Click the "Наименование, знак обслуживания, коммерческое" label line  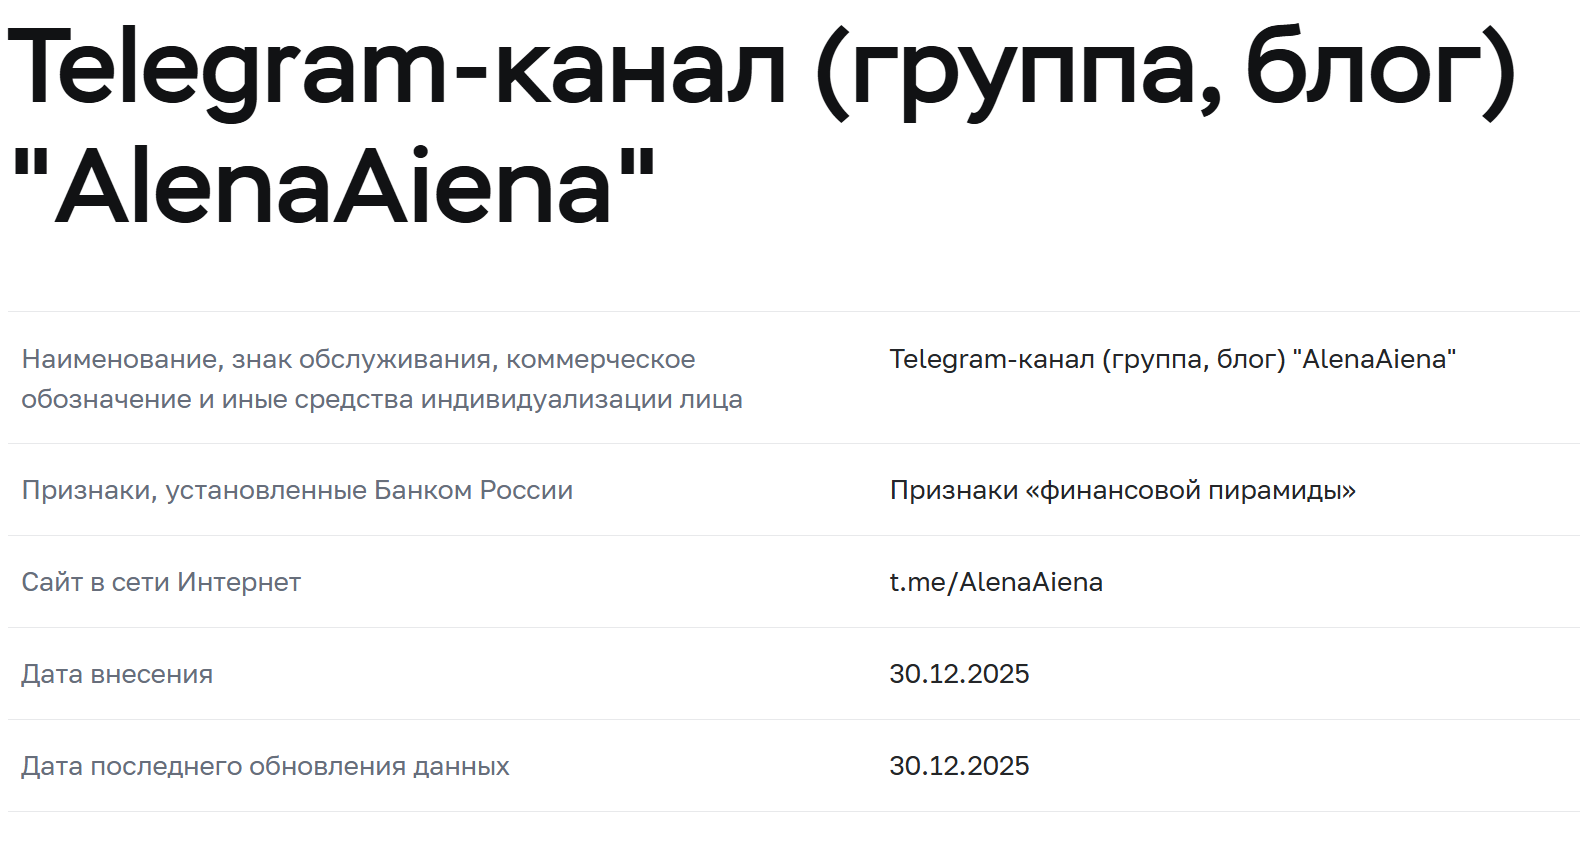click(x=358, y=359)
